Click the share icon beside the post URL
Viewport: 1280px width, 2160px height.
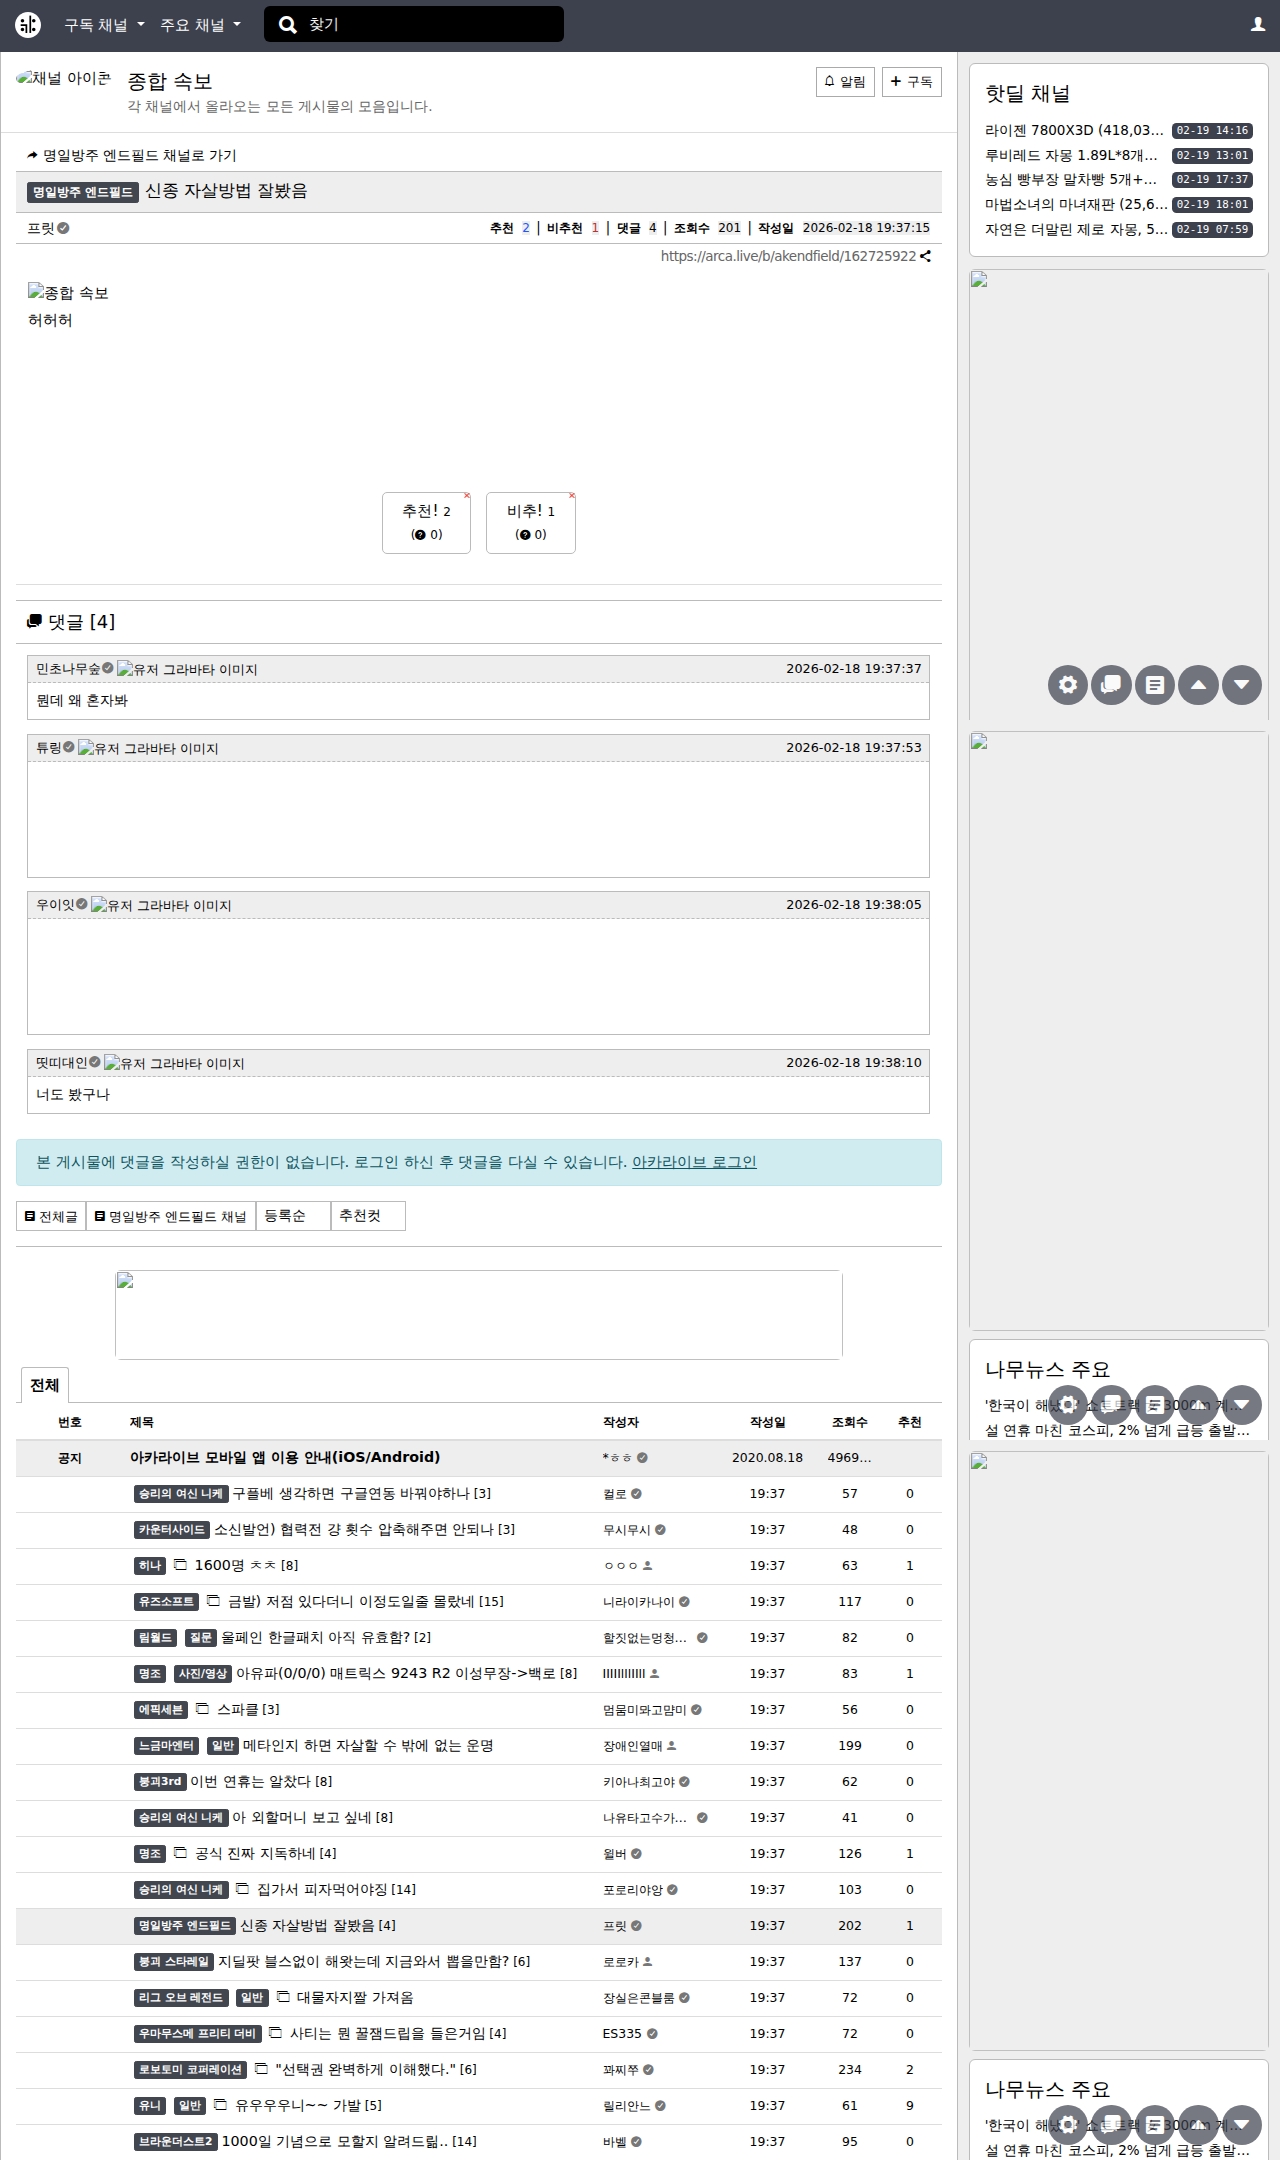[925, 256]
